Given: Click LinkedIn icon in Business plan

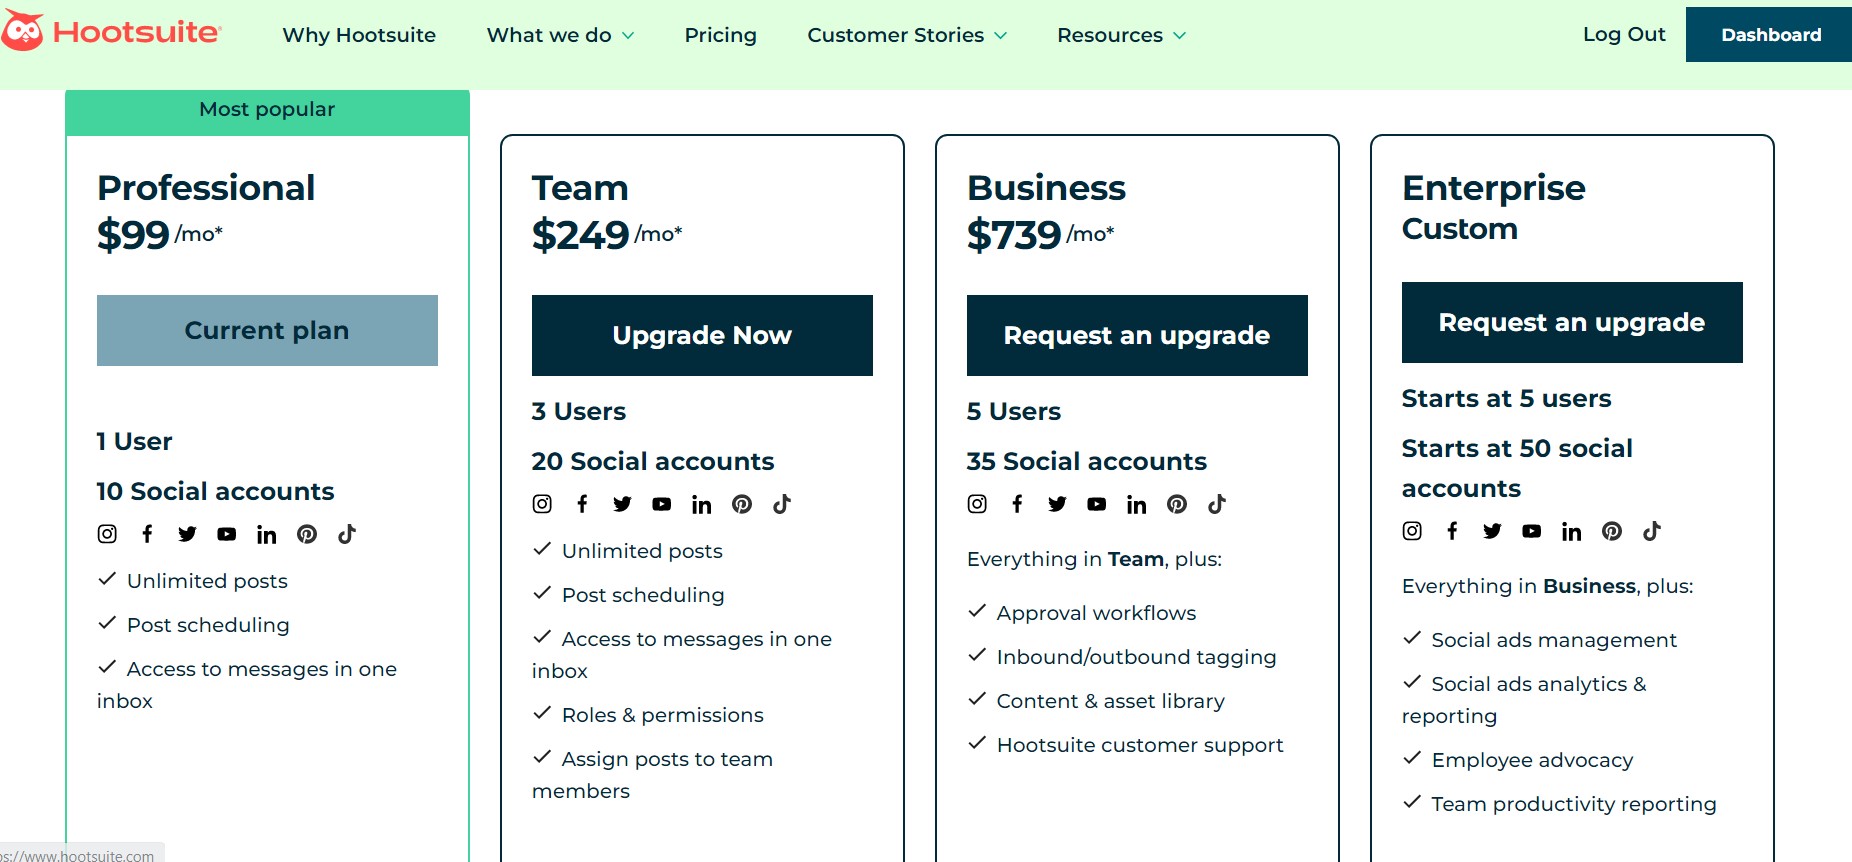Looking at the screenshot, I should pos(1136,504).
